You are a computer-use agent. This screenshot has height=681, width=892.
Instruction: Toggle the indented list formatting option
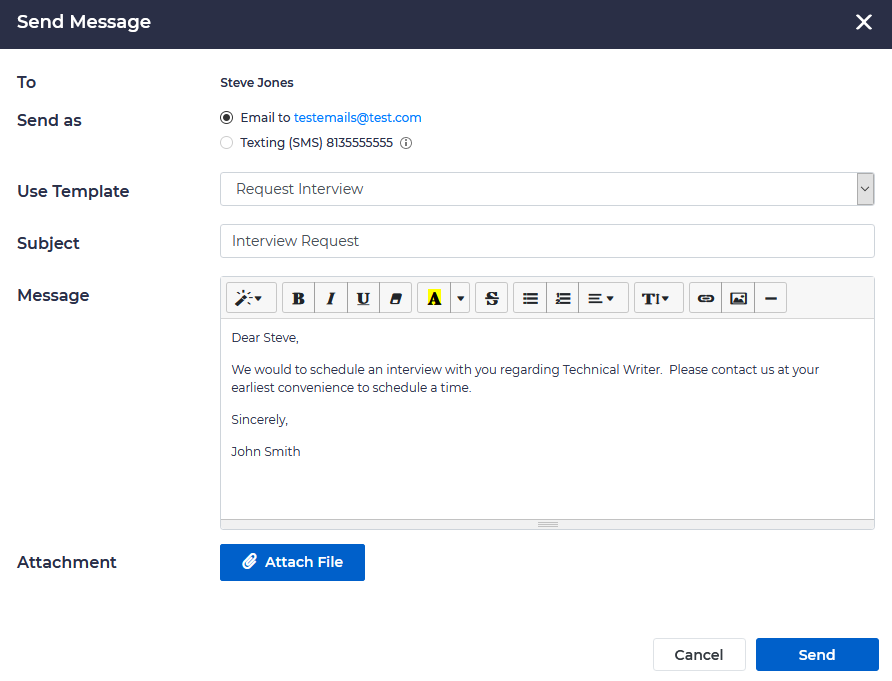click(562, 297)
